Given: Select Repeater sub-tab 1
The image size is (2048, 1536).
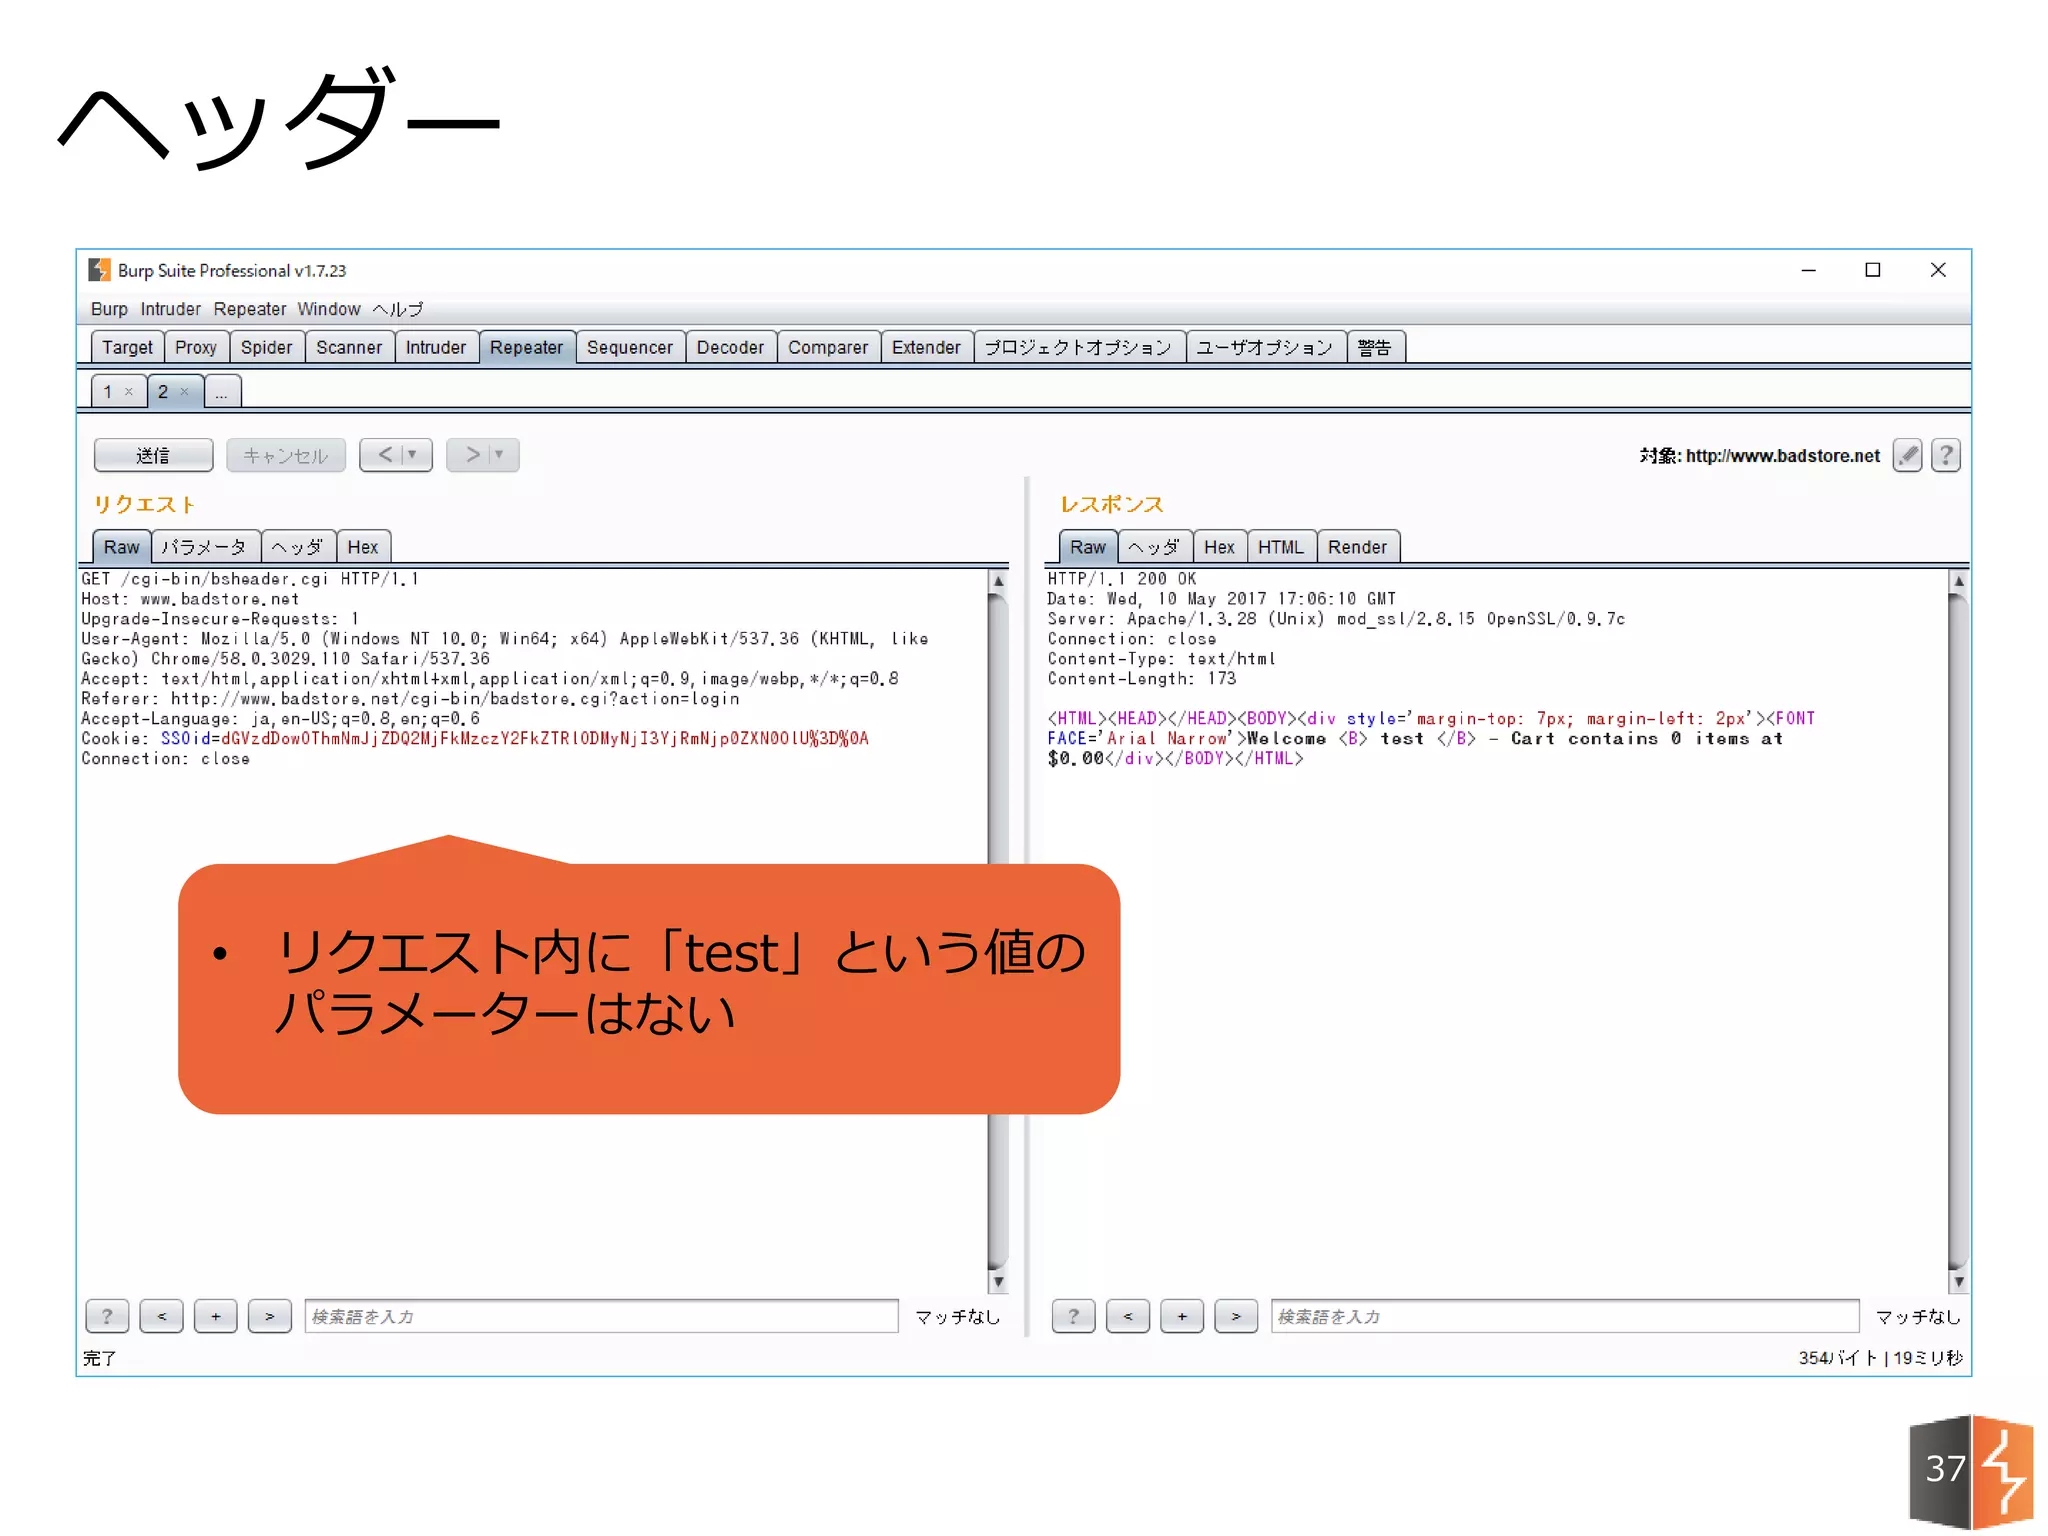Looking at the screenshot, I should tap(108, 392).
